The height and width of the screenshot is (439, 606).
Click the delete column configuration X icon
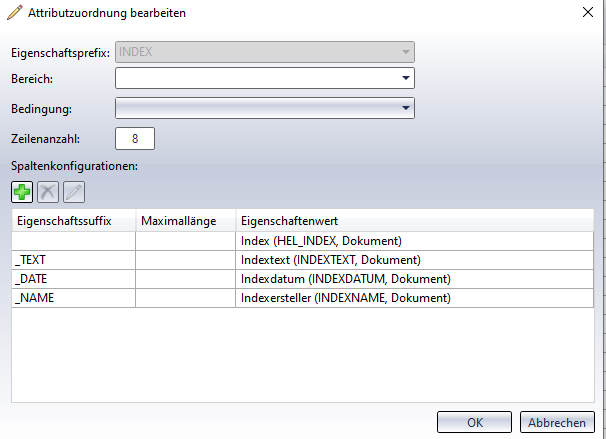(47, 192)
